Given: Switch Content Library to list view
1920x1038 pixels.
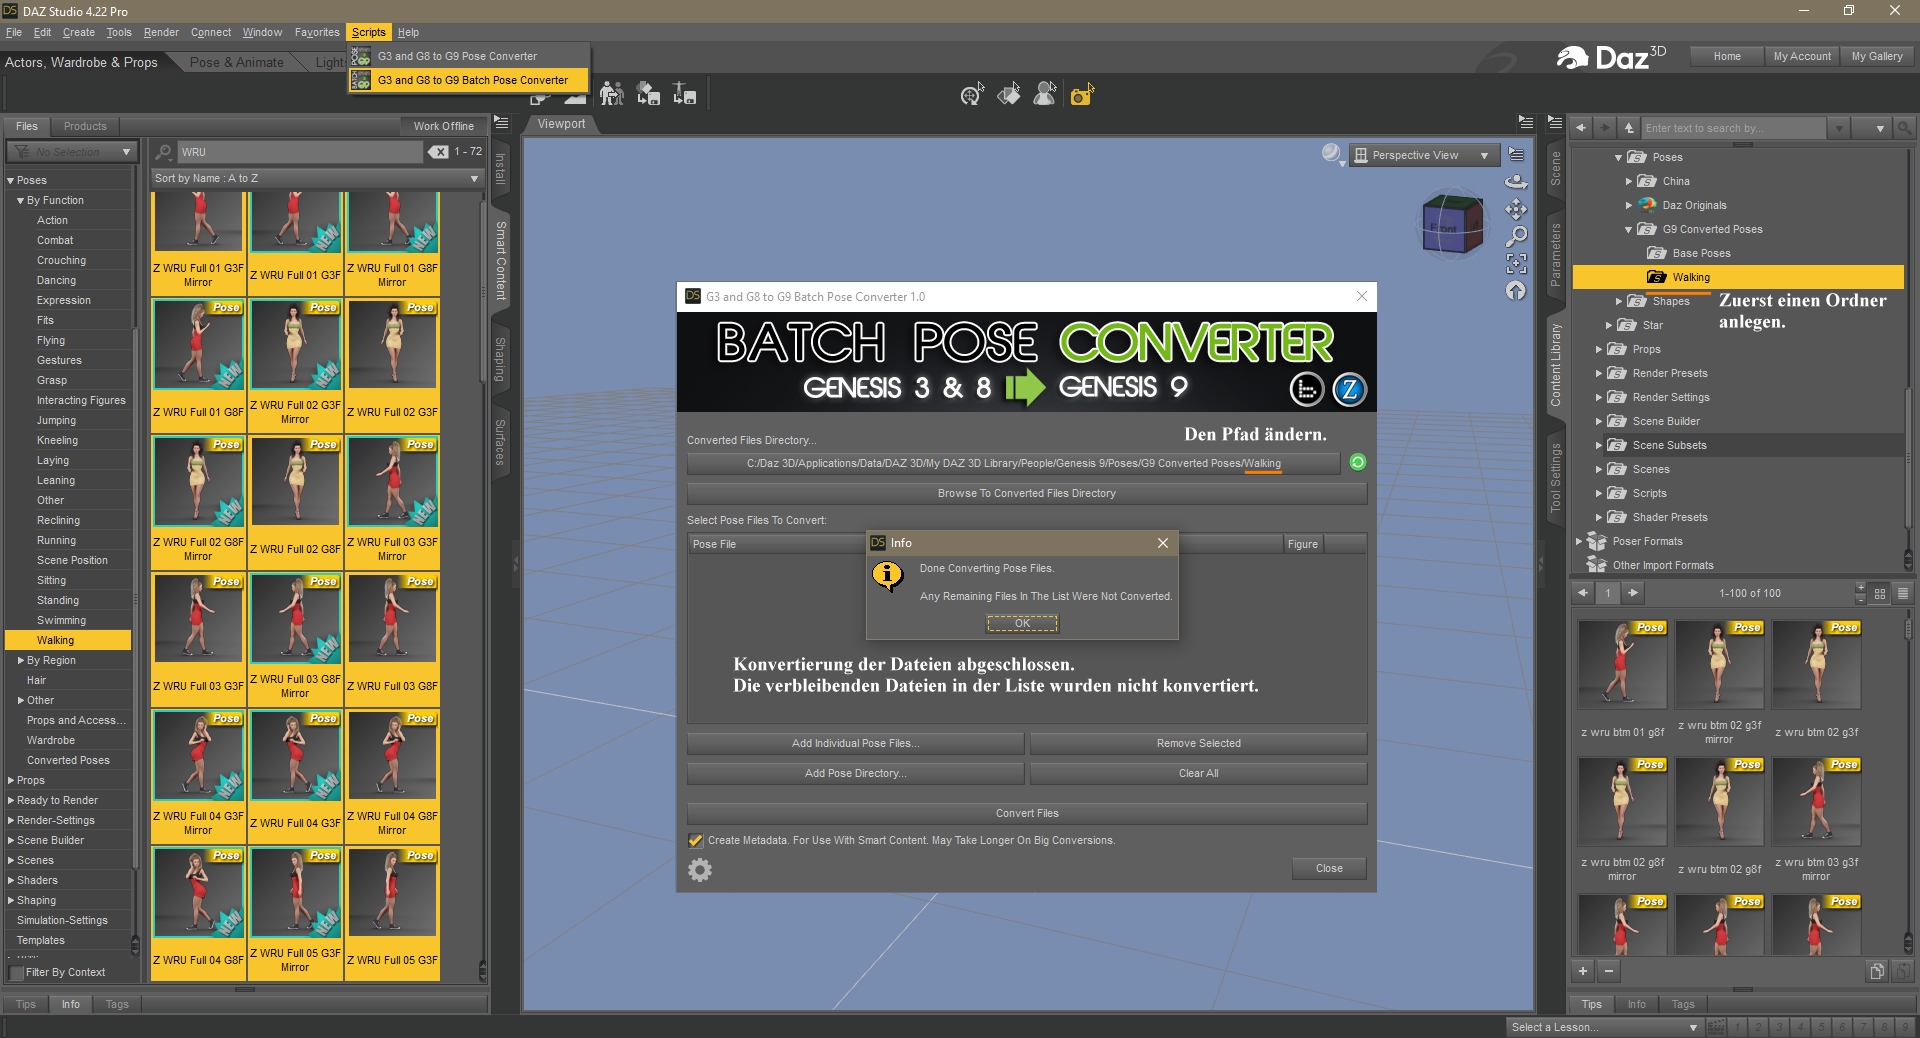Looking at the screenshot, I should click(x=1903, y=593).
